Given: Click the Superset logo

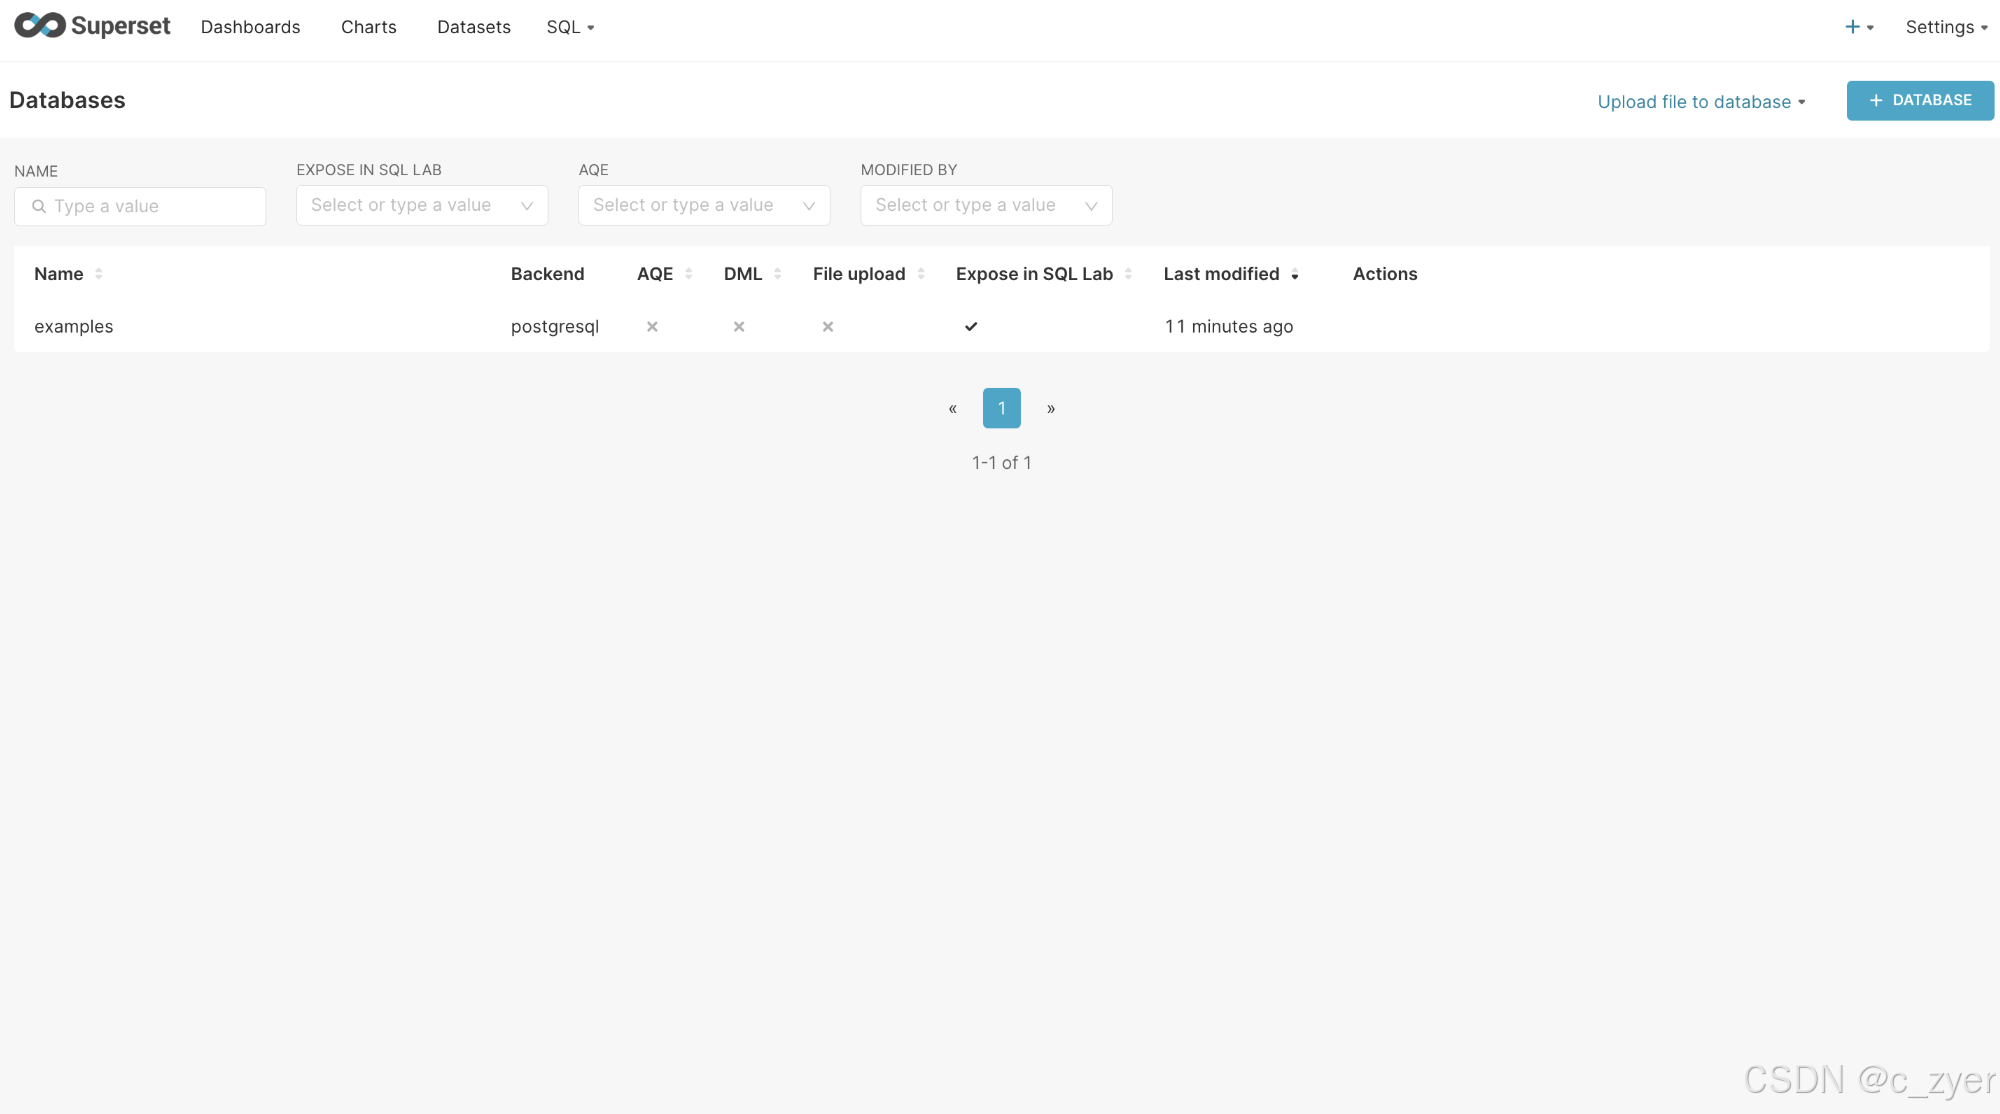Looking at the screenshot, I should 92,26.
